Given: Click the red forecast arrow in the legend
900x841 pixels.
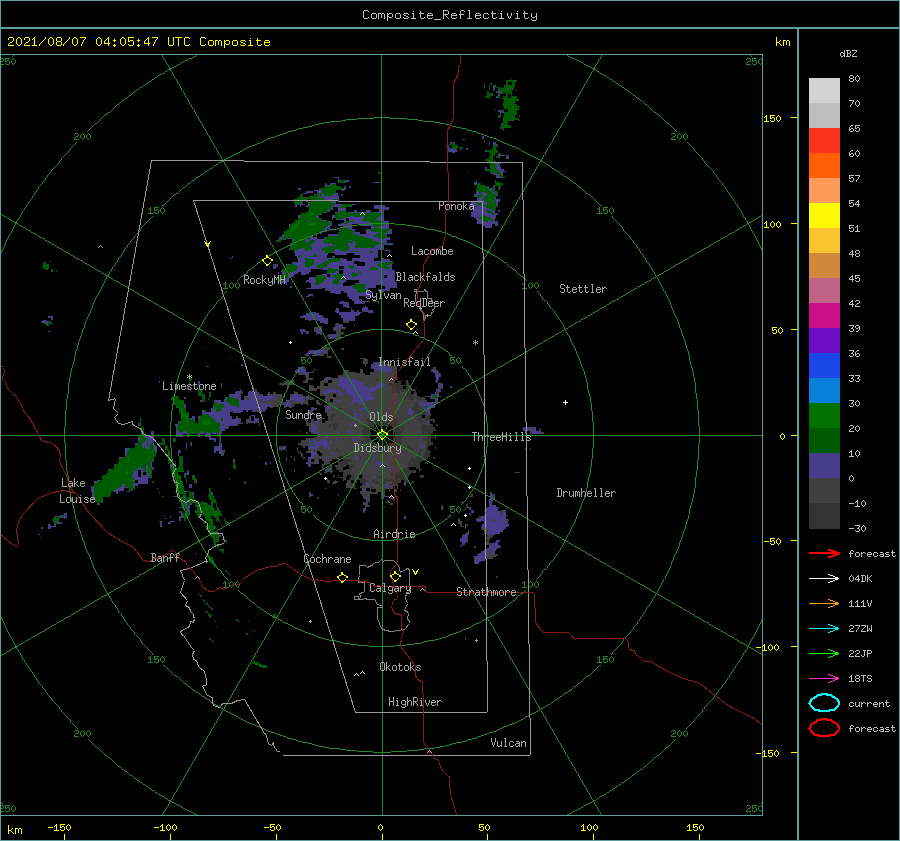Looking at the screenshot, I should 824,553.
